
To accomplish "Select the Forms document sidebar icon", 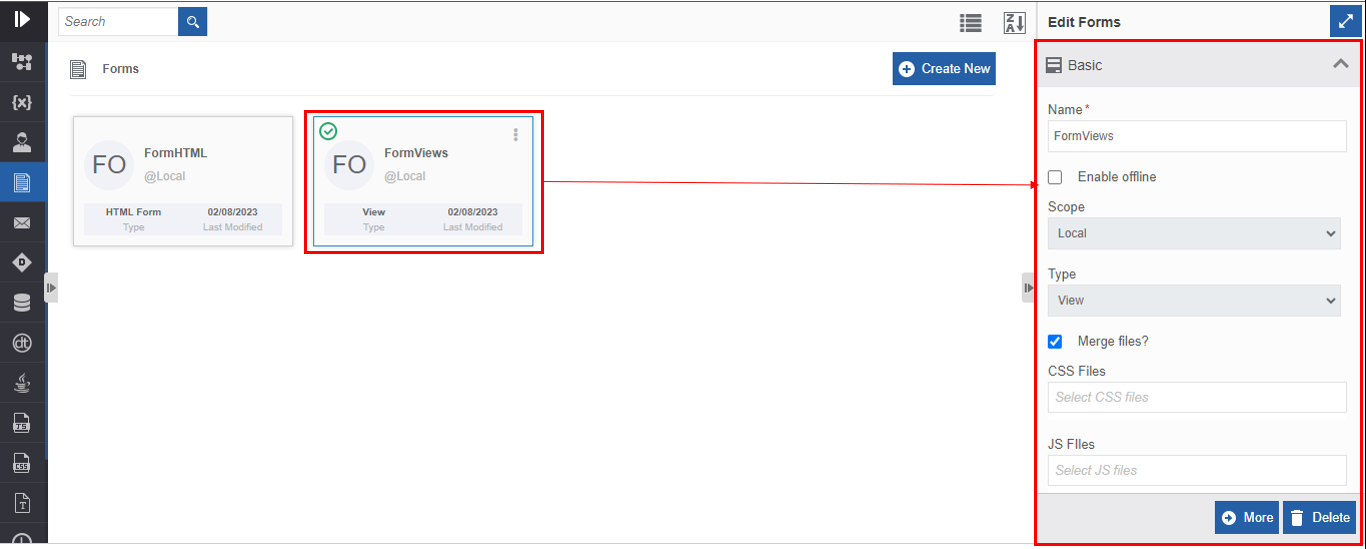I will tap(22, 182).
